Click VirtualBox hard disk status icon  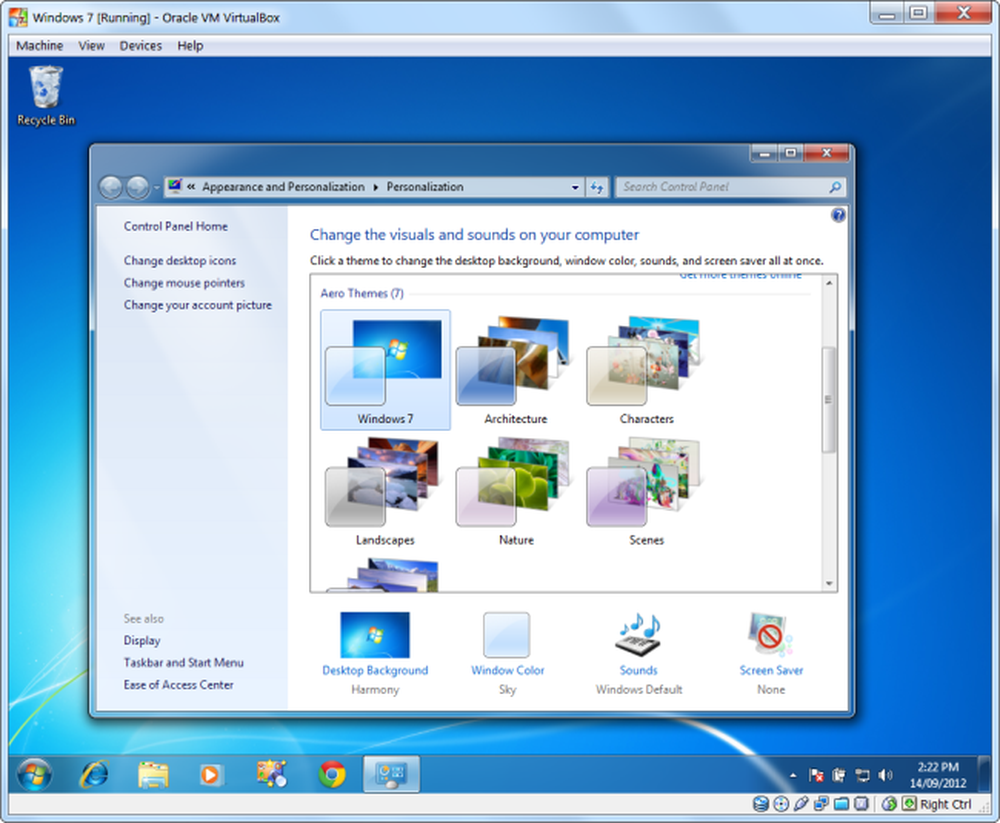coord(760,804)
